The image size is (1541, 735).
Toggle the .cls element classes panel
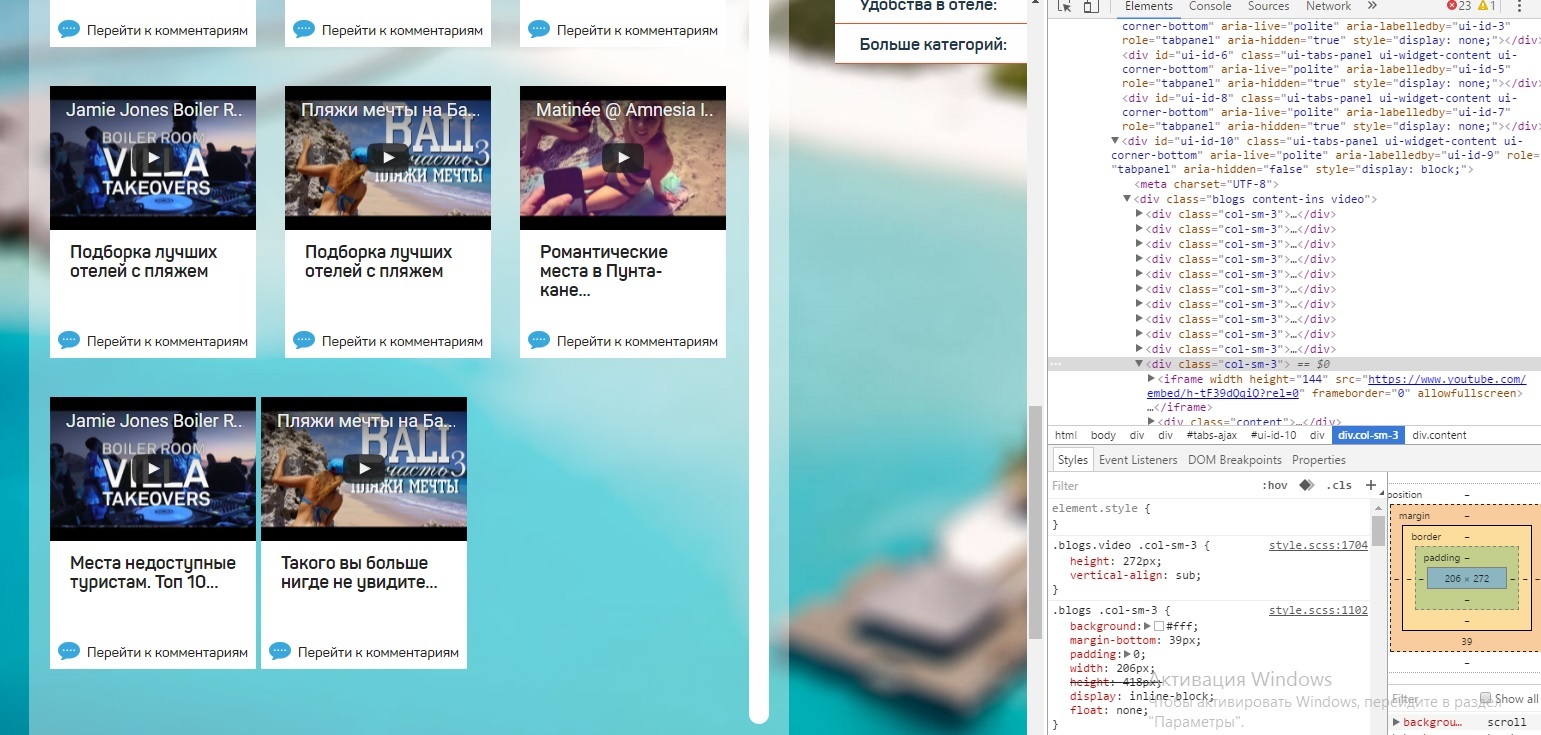[x=1339, y=485]
